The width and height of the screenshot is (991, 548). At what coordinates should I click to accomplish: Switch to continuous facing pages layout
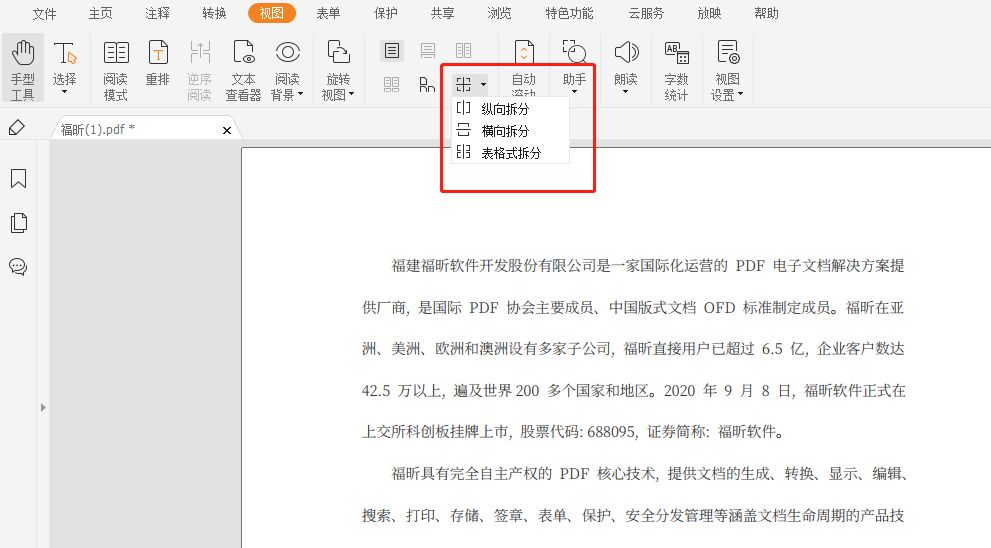point(391,85)
